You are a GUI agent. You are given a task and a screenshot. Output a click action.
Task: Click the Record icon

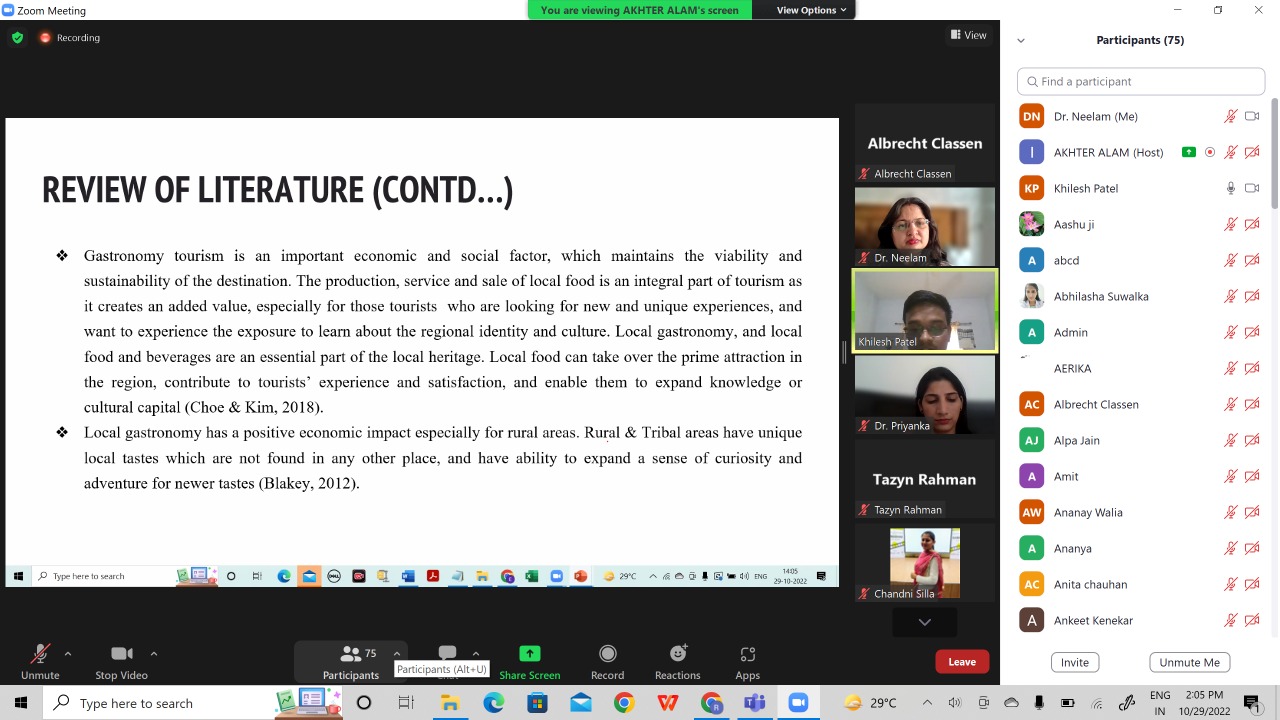[607, 654]
